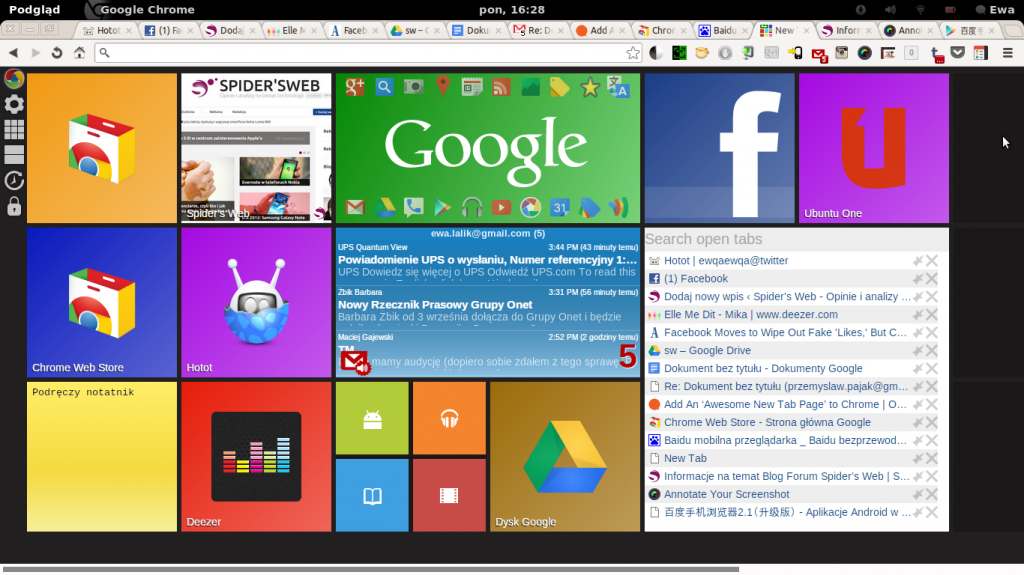The image size is (1024, 575).
Task: Bookmark this page with star in address bar
Action: 632,53
